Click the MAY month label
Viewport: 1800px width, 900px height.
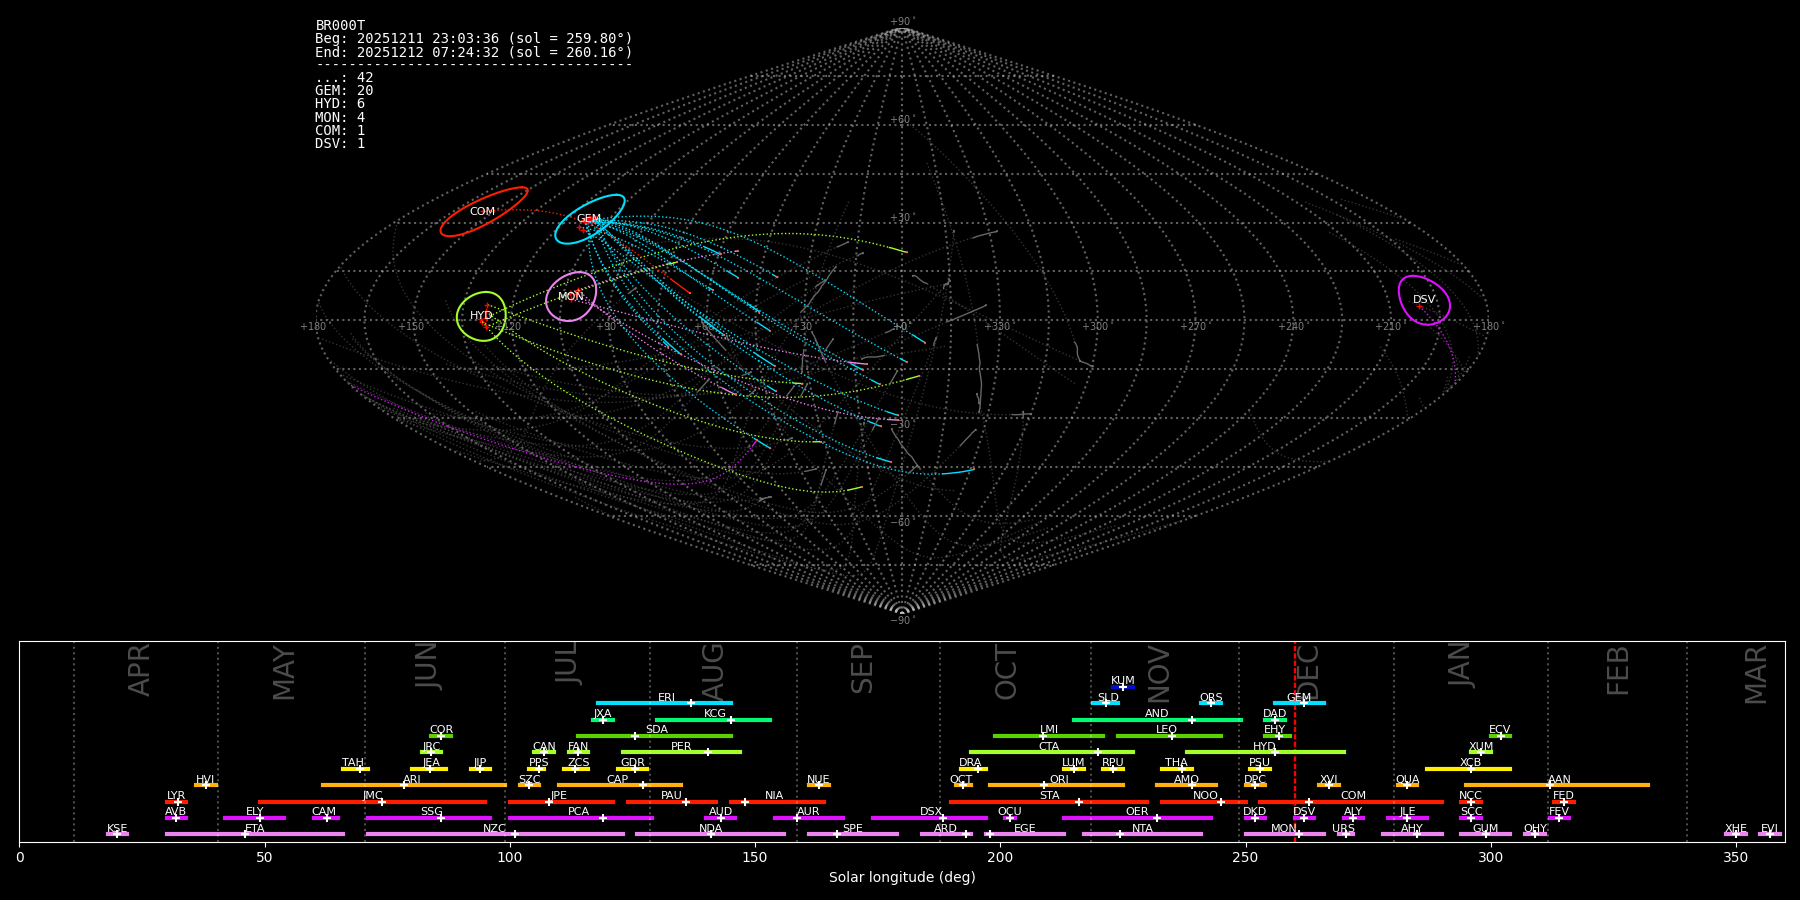tap(285, 673)
